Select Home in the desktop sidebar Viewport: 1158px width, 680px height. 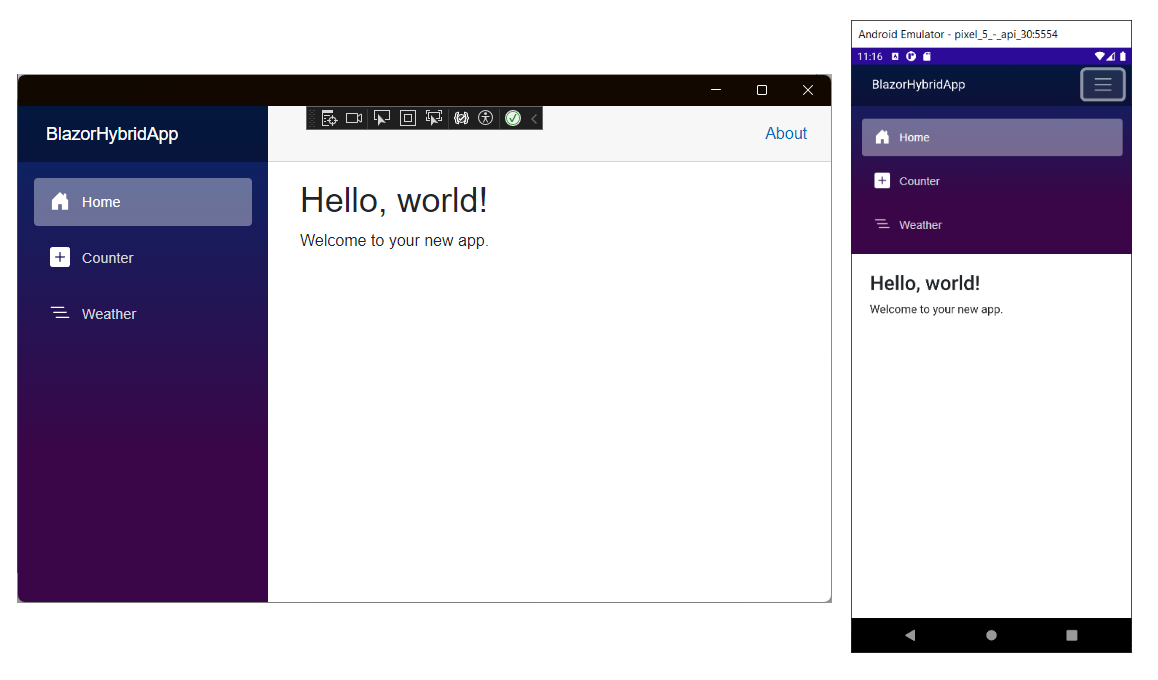(142, 201)
